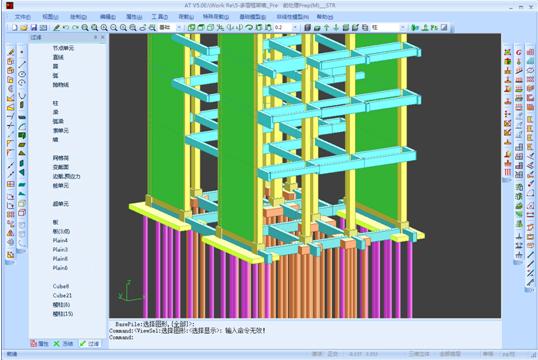
Task: Click the first zoom magnifier icon
Action: (85, 27)
